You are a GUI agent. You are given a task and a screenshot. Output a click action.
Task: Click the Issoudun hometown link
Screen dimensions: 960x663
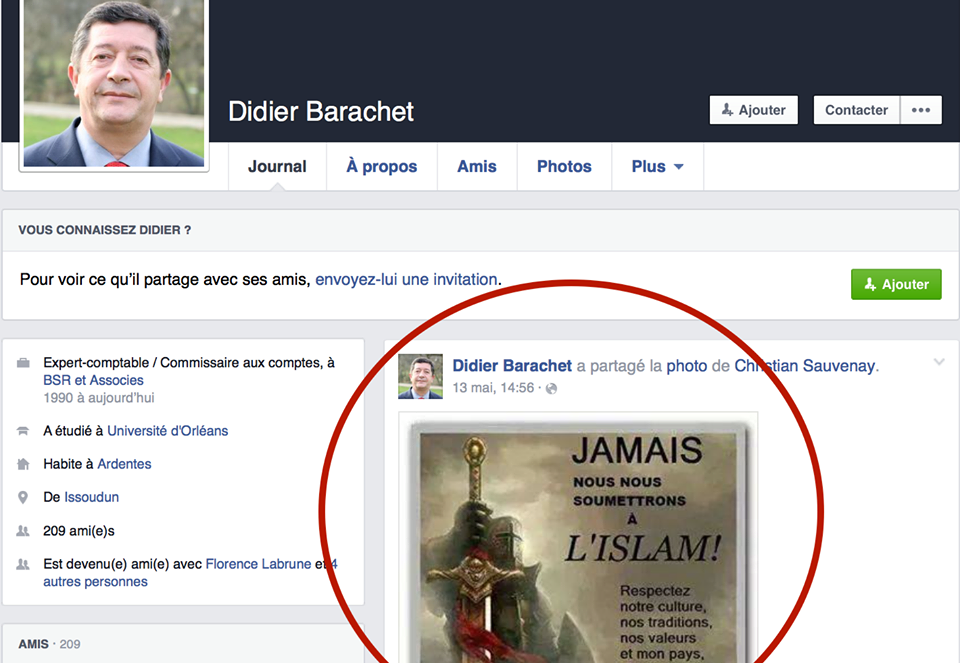click(x=91, y=497)
